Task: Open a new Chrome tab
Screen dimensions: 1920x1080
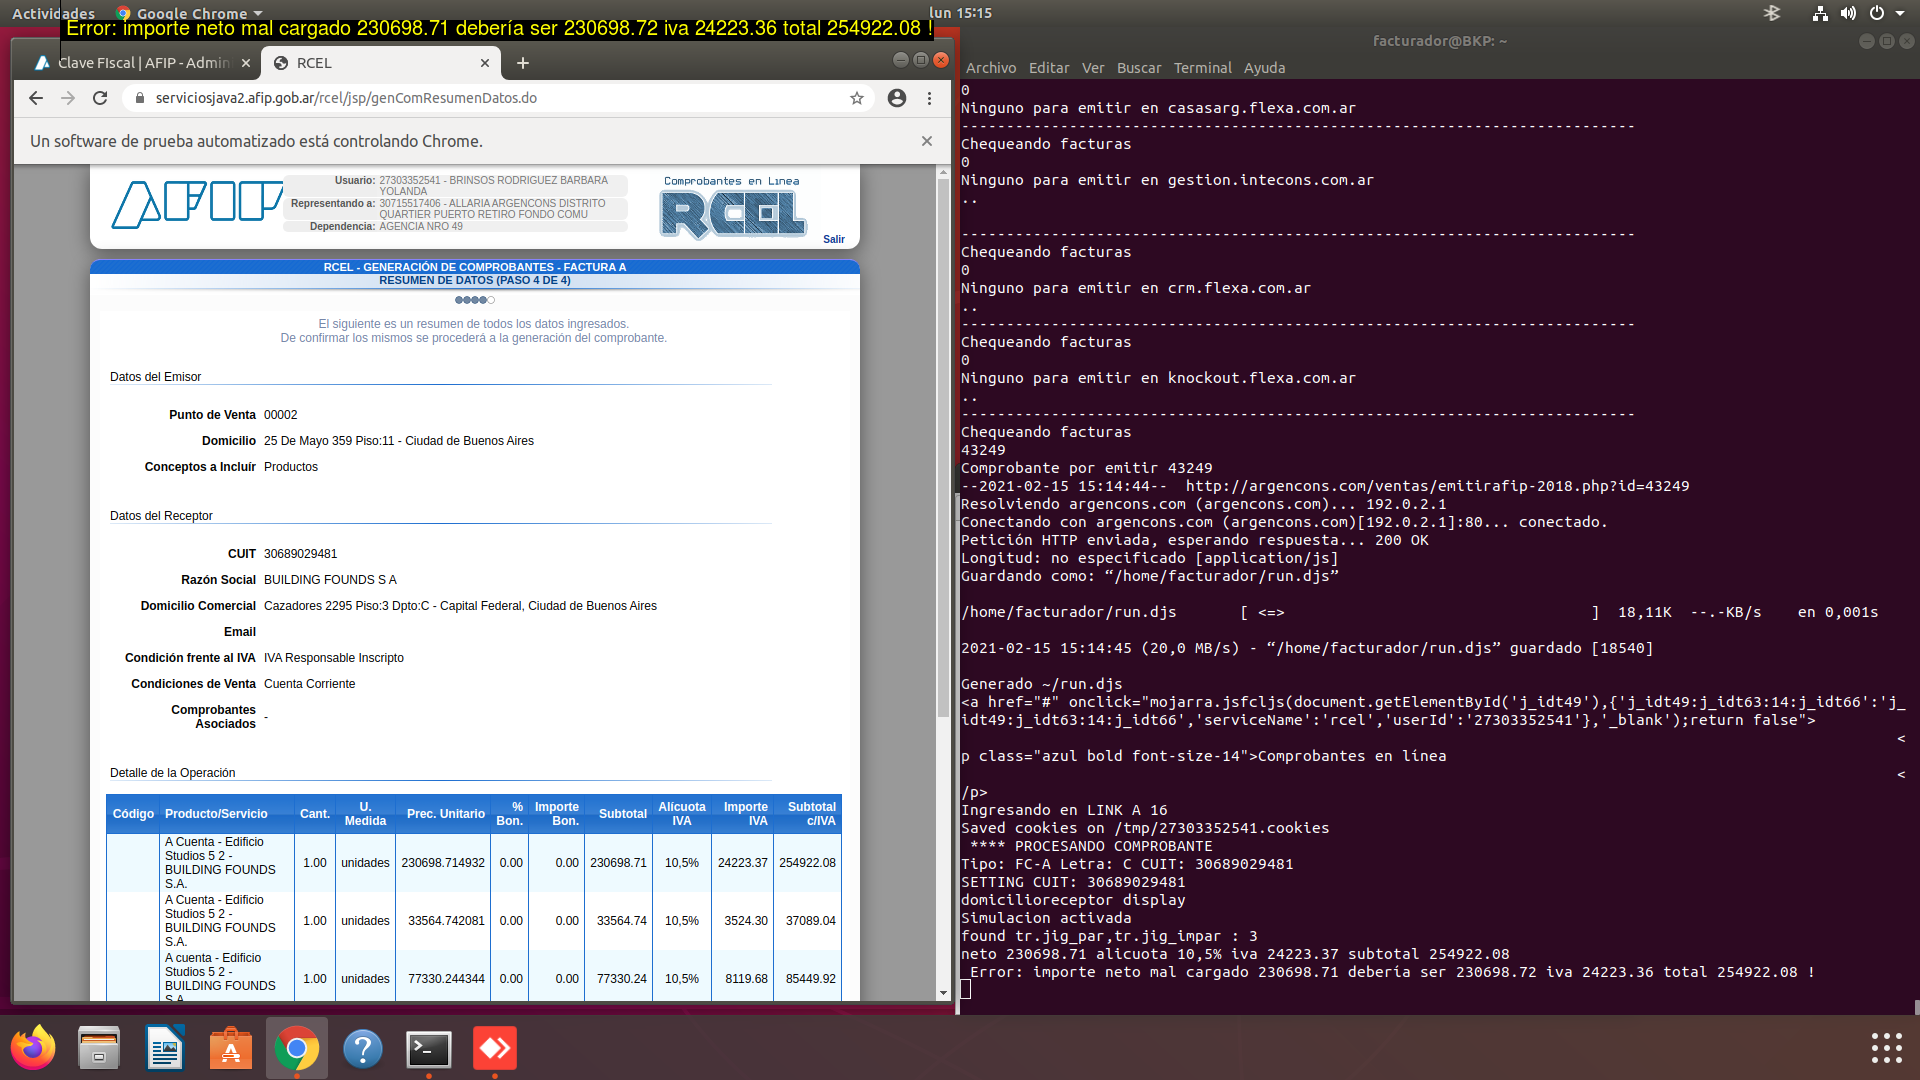Action: point(522,63)
